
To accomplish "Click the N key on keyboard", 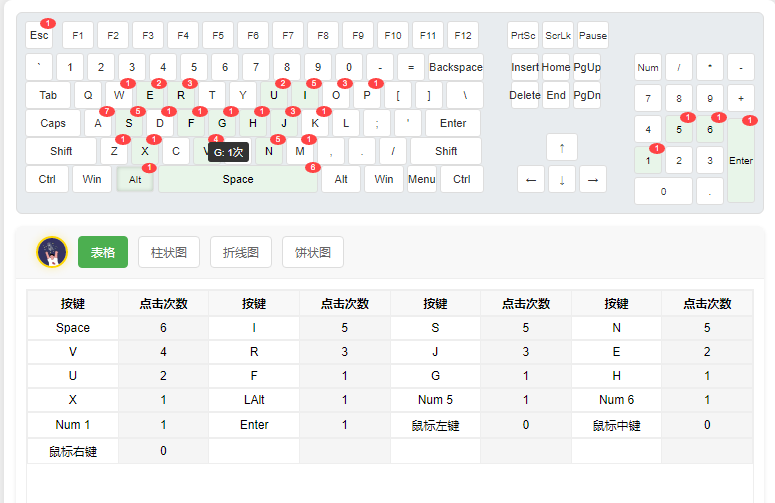I will coord(269,151).
